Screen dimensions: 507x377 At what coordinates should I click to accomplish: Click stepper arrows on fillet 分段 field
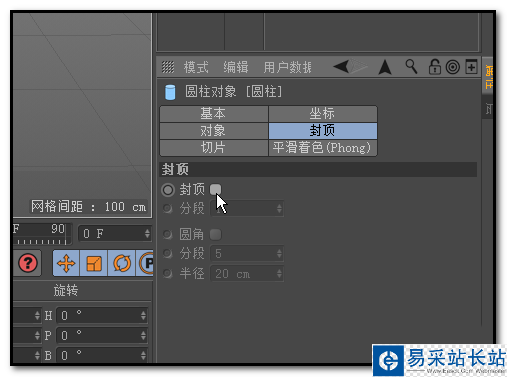(279, 254)
